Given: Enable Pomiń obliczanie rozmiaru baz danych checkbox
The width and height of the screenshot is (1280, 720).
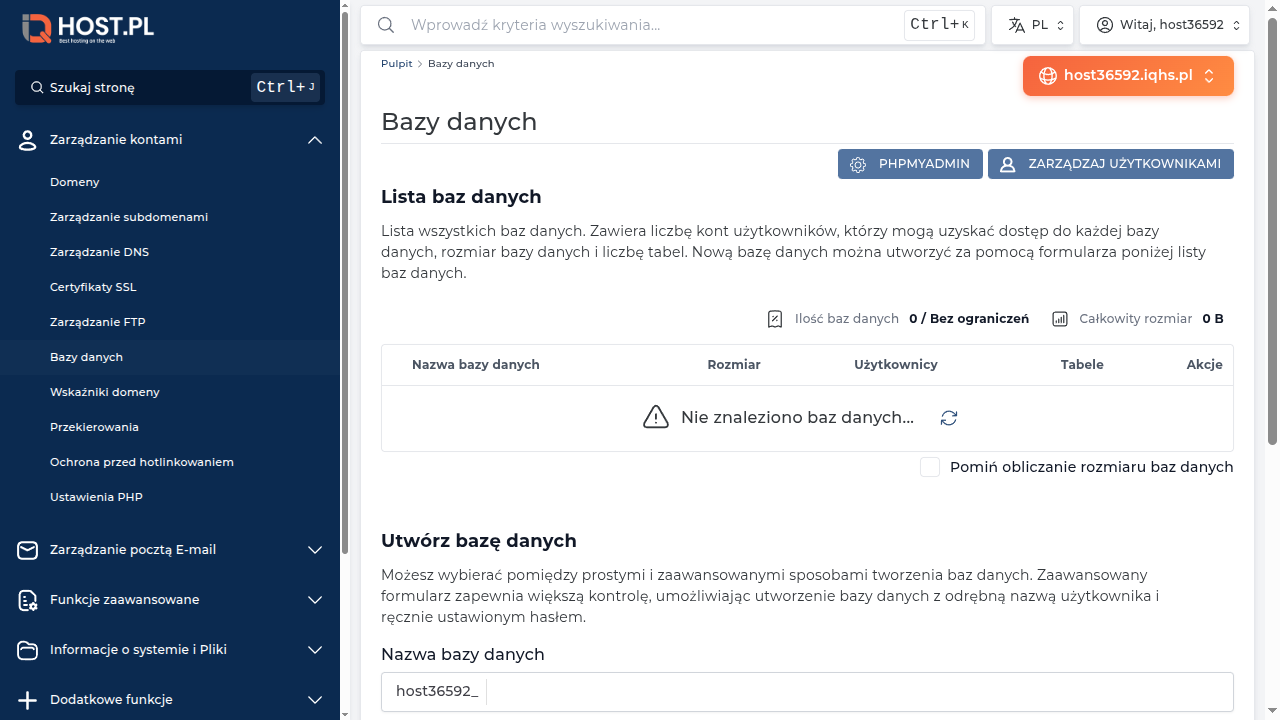Looking at the screenshot, I should (930, 467).
